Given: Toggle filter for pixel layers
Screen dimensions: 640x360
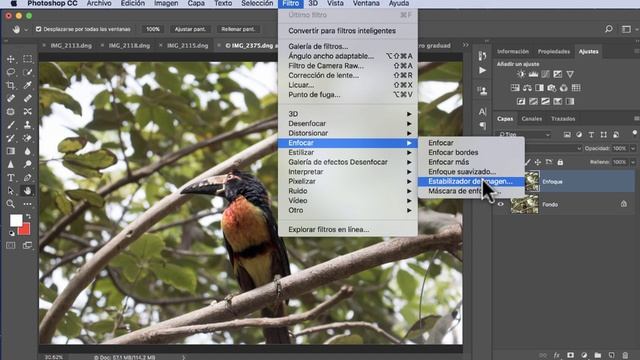Looking at the screenshot, I should click(567, 134).
